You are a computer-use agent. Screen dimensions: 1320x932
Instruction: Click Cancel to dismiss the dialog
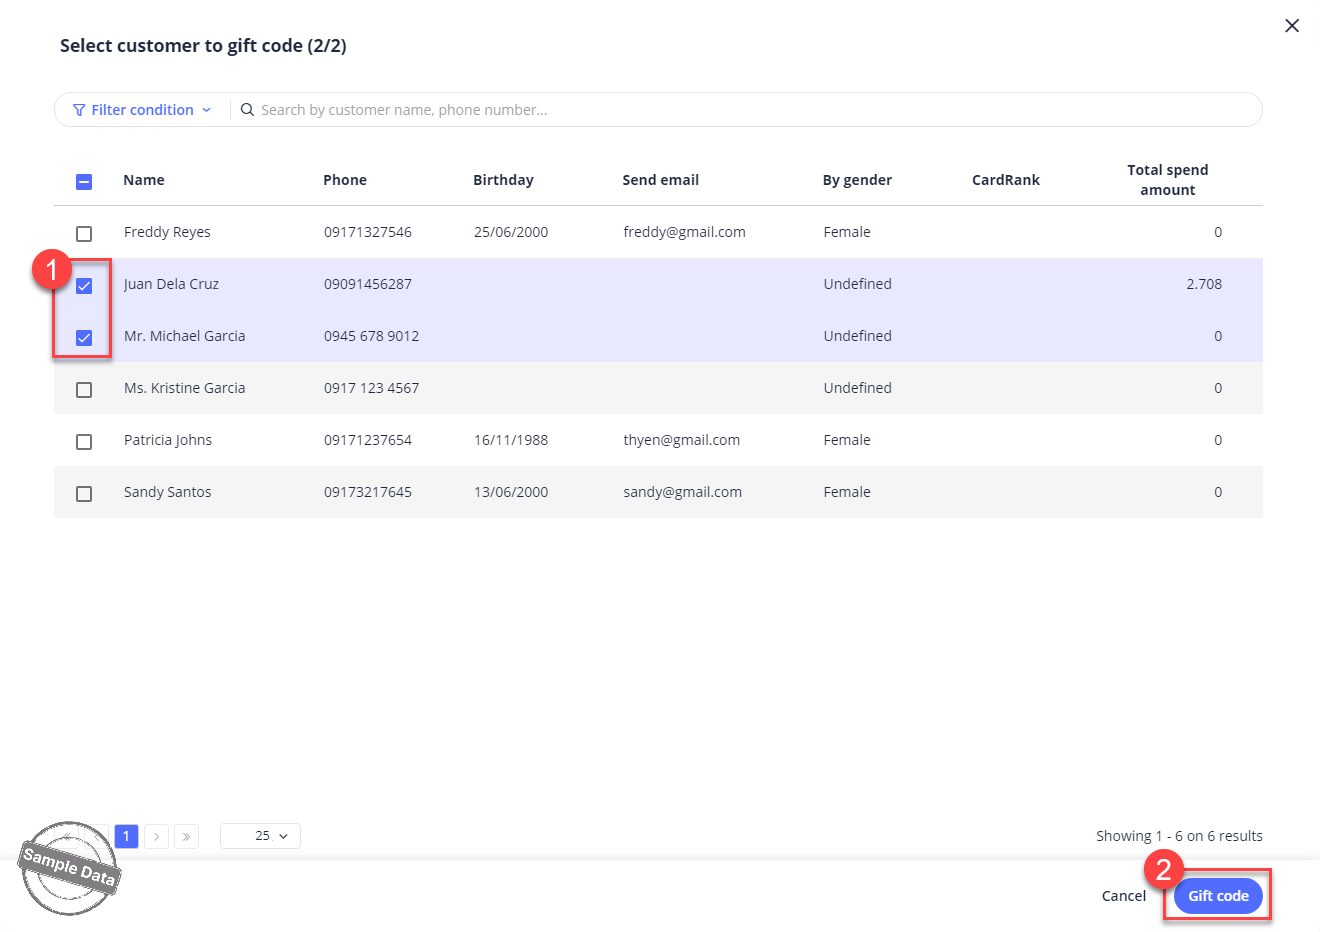pos(1123,896)
